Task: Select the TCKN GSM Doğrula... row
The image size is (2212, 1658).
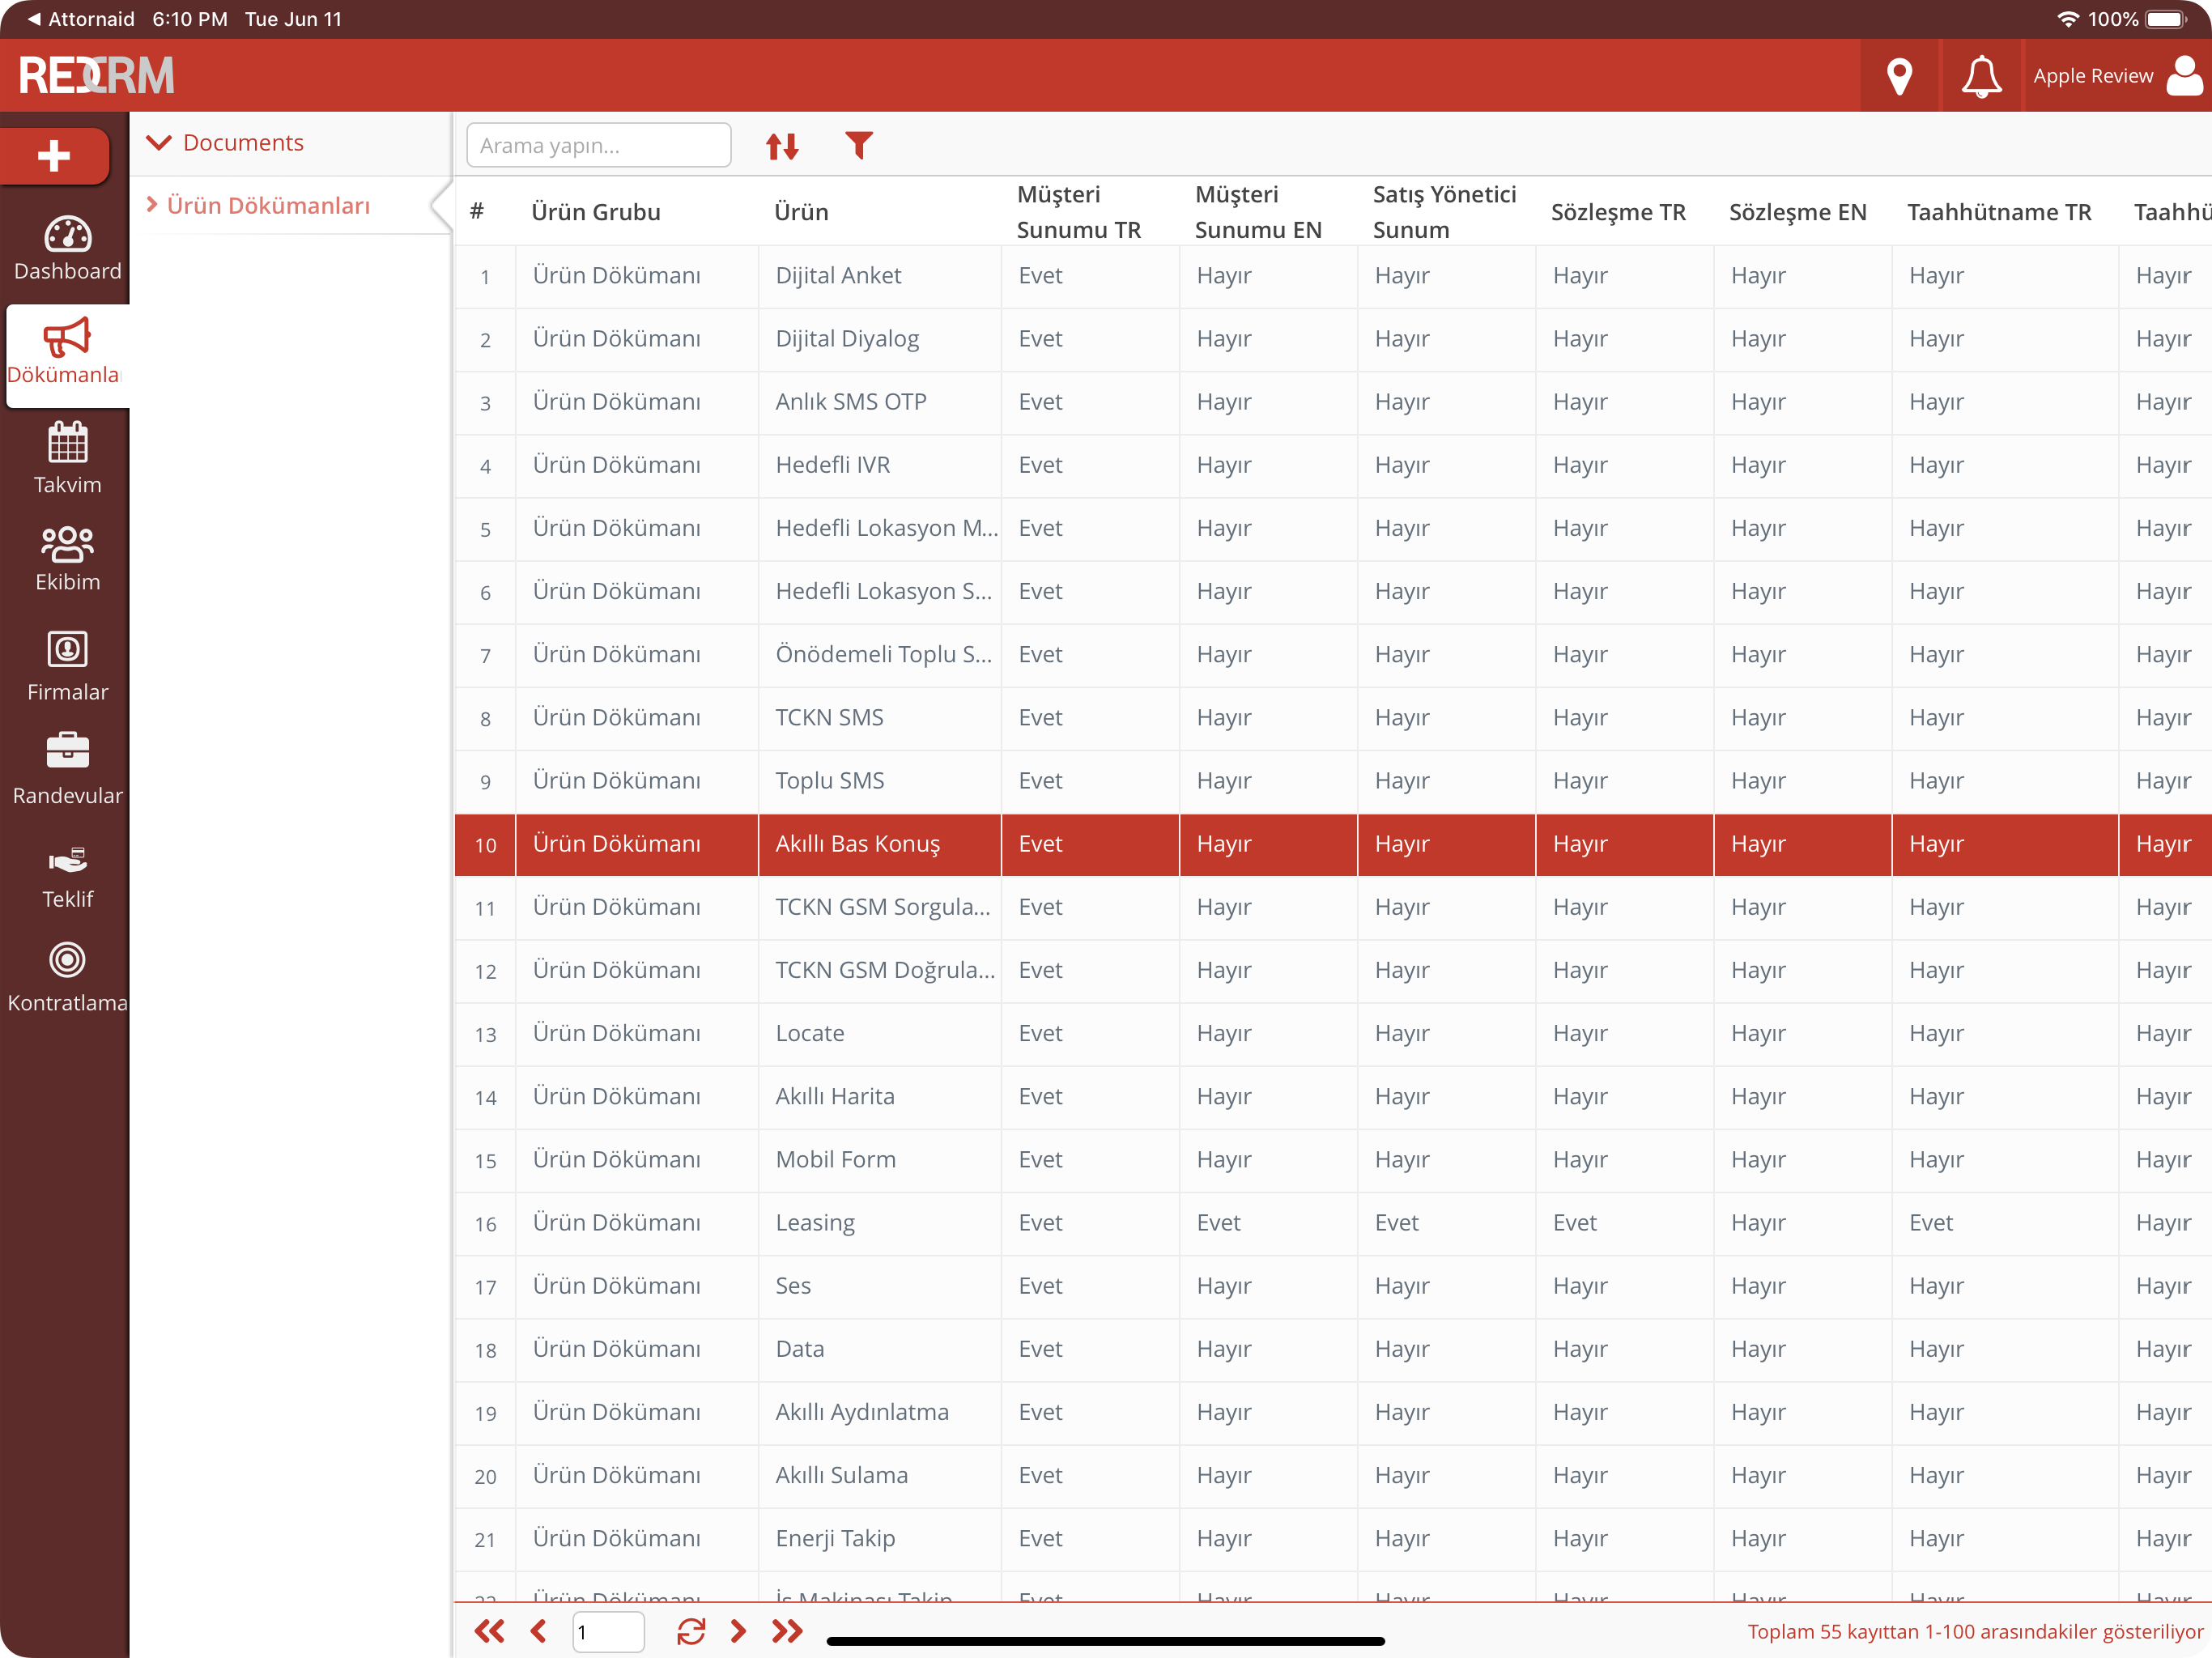Action: 1333,970
